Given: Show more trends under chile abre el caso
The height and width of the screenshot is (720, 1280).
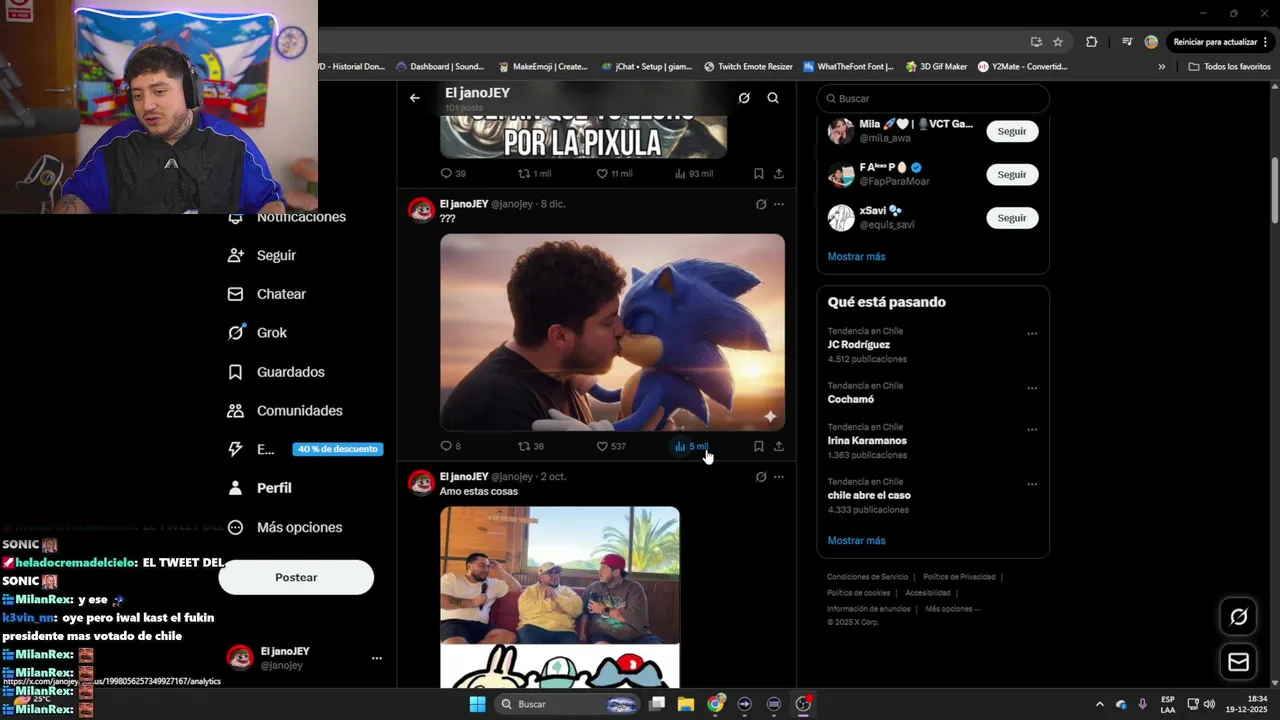Looking at the screenshot, I should click(856, 540).
